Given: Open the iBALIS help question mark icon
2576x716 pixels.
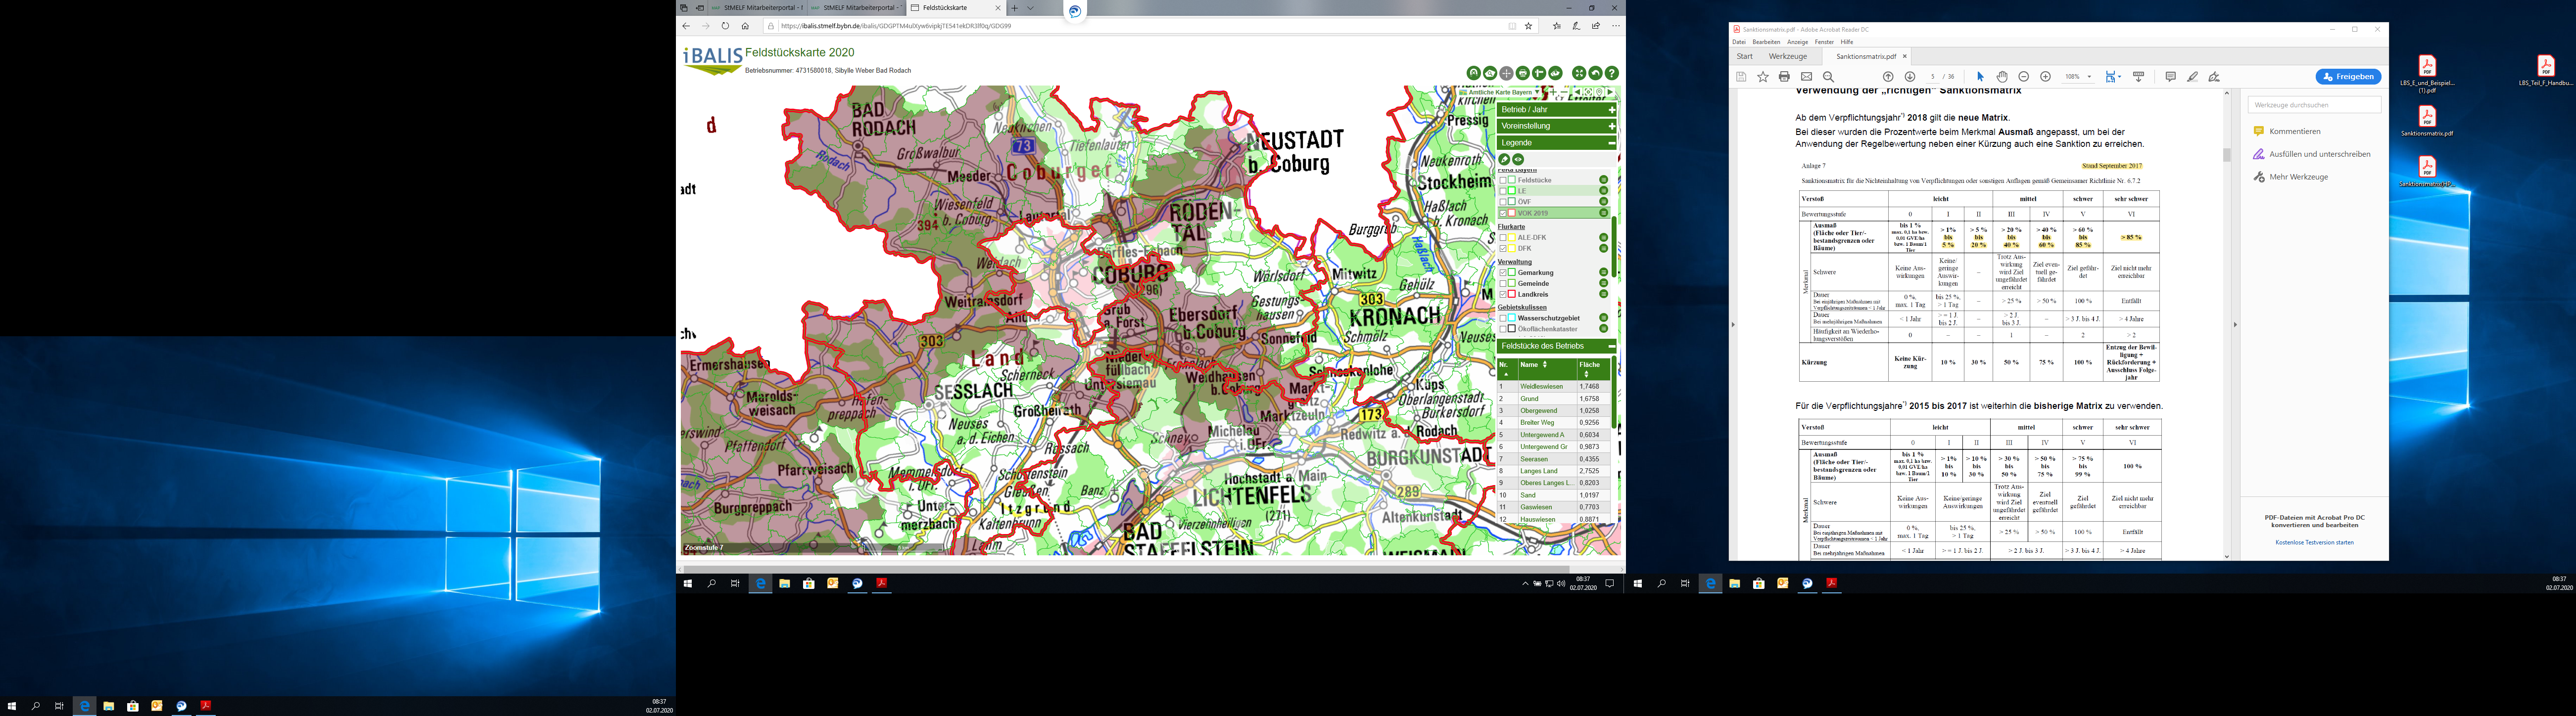Looking at the screenshot, I should [x=1612, y=73].
